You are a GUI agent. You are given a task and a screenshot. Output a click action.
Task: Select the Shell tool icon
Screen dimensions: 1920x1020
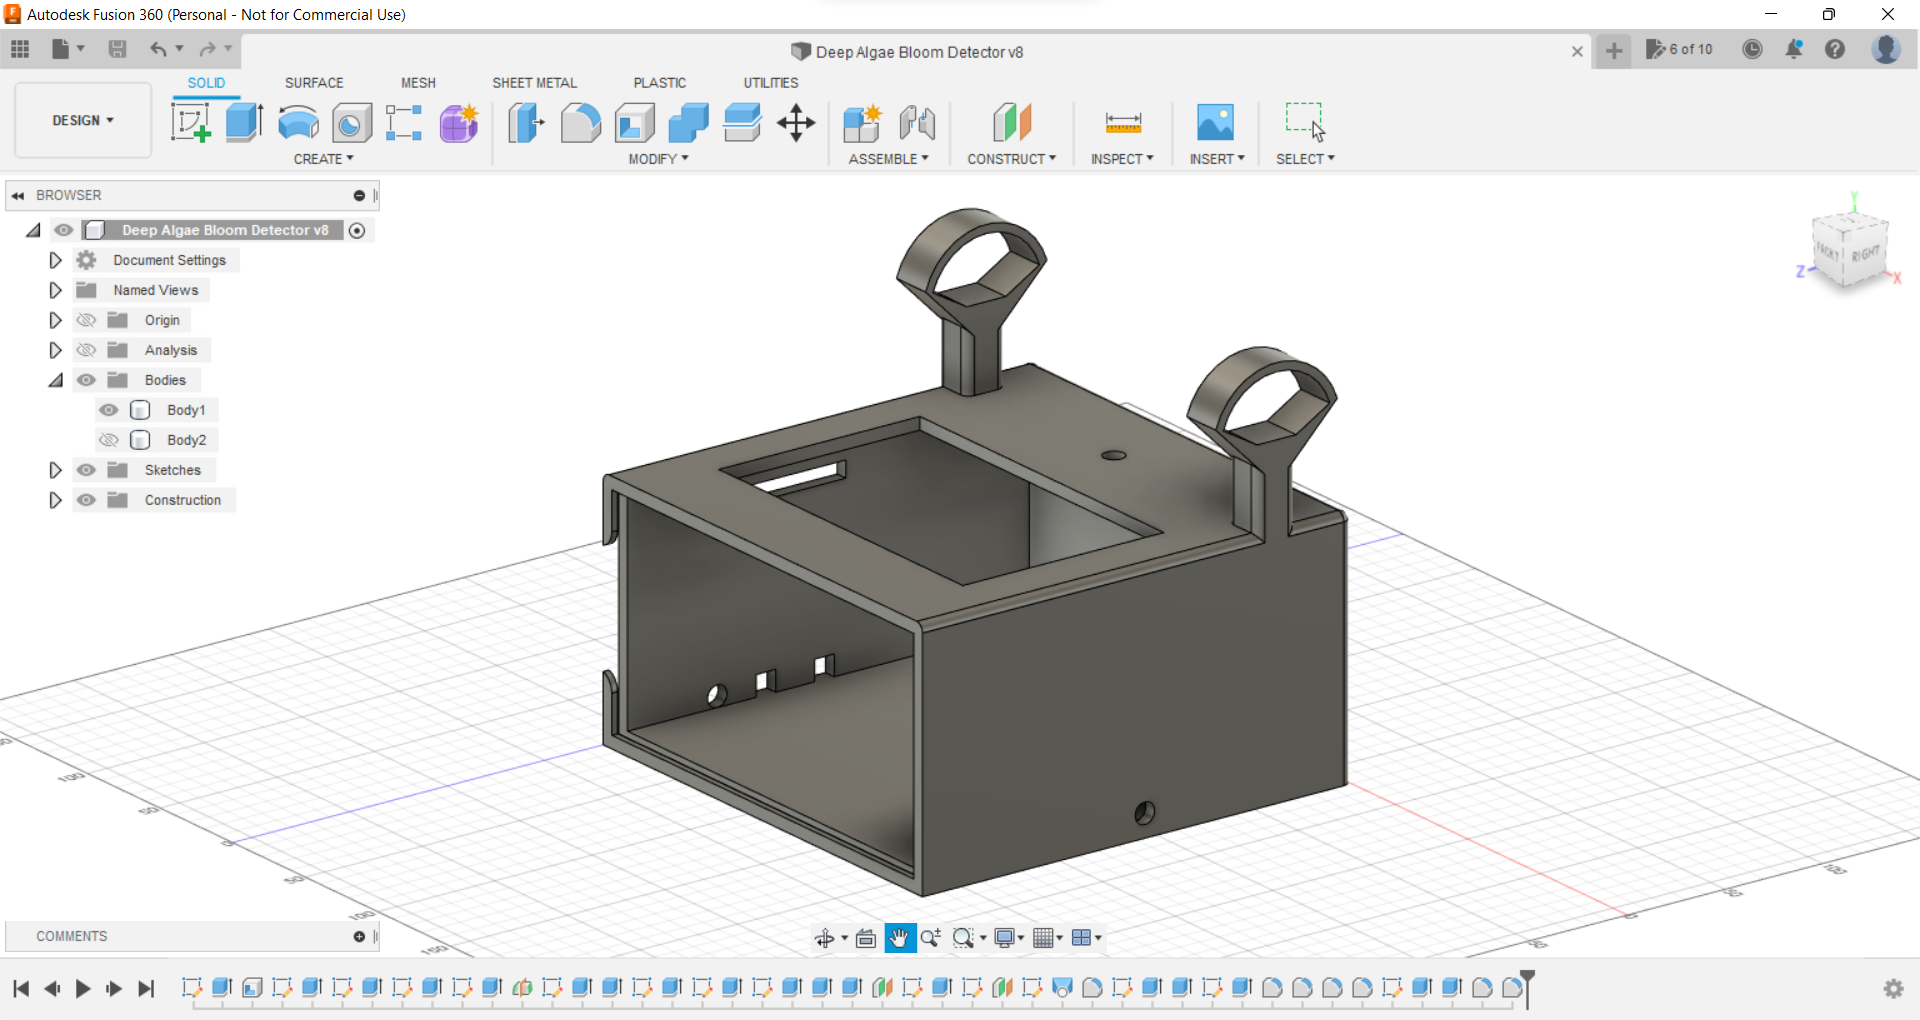tap(634, 123)
